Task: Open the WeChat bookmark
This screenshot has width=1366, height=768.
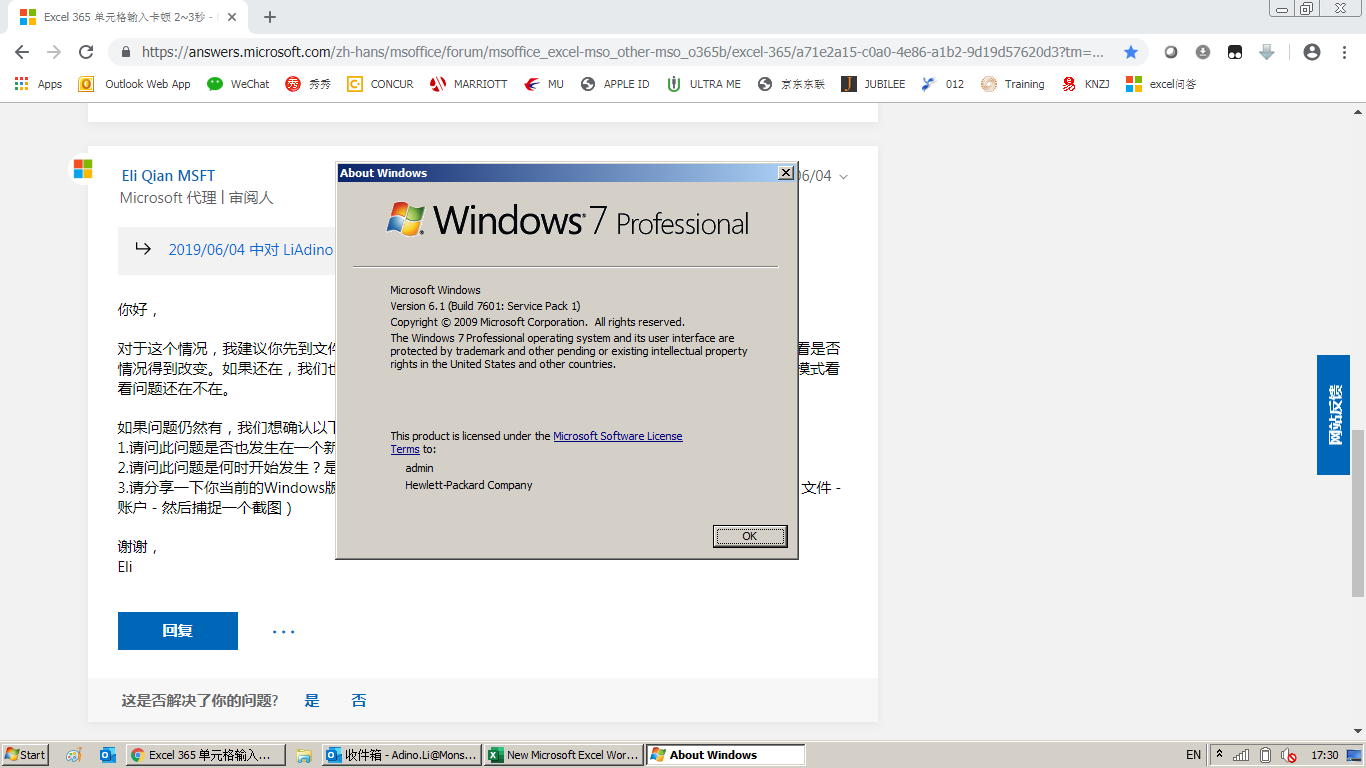Action: coord(238,84)
